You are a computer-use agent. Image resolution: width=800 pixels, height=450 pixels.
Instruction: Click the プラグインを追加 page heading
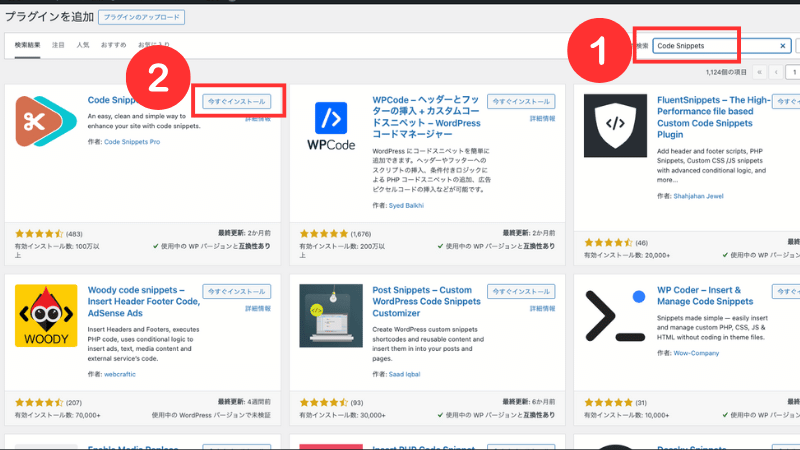tap(49, 17)
